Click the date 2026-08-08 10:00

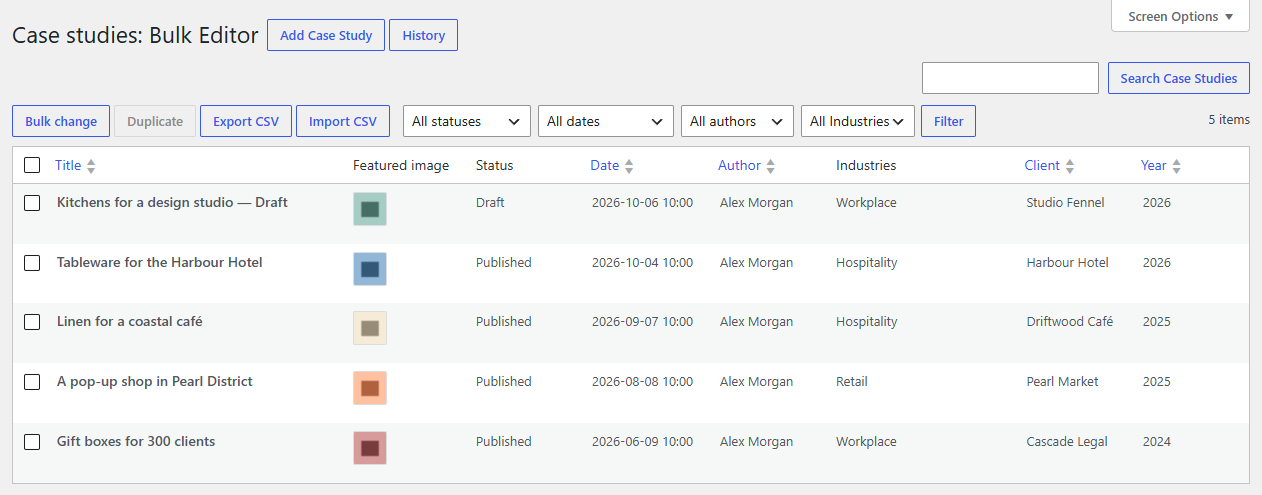[x=642, y=382]
